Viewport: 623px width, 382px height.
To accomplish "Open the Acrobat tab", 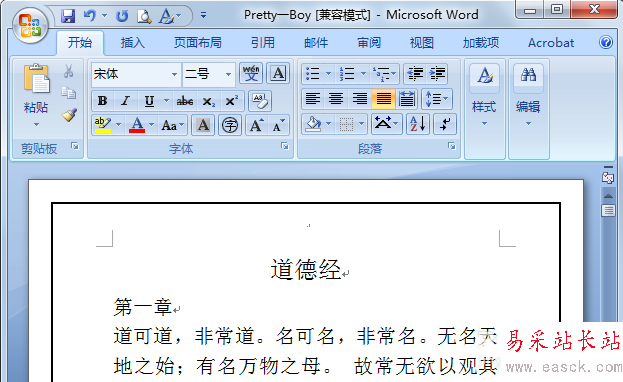I will tap(551, 43).
